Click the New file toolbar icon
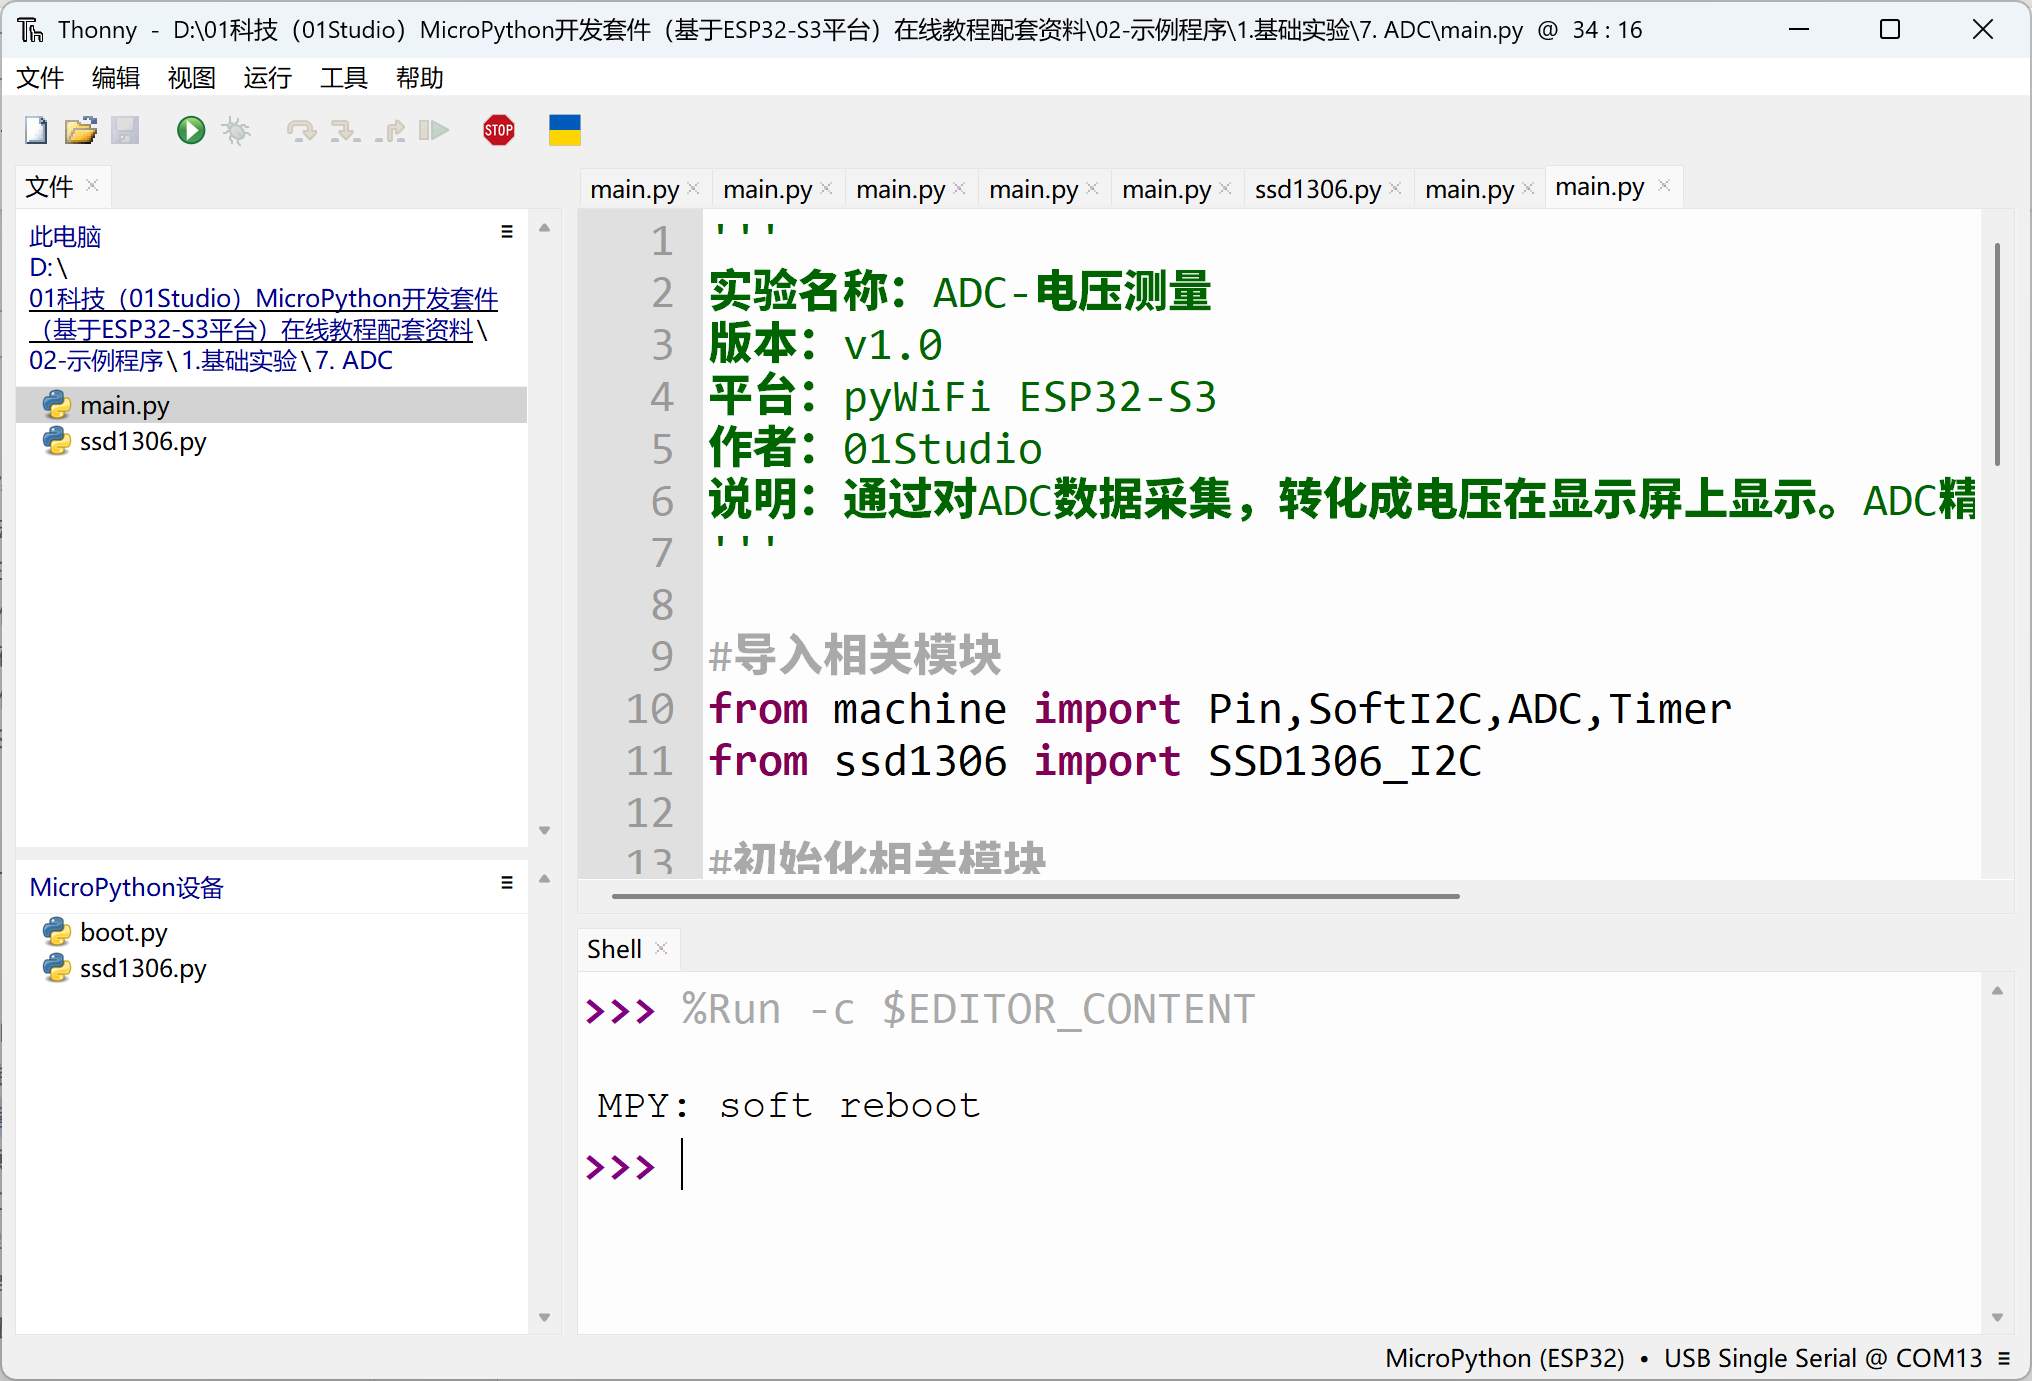Screen dimensions: 2032x1381 [x=36, y=130]
